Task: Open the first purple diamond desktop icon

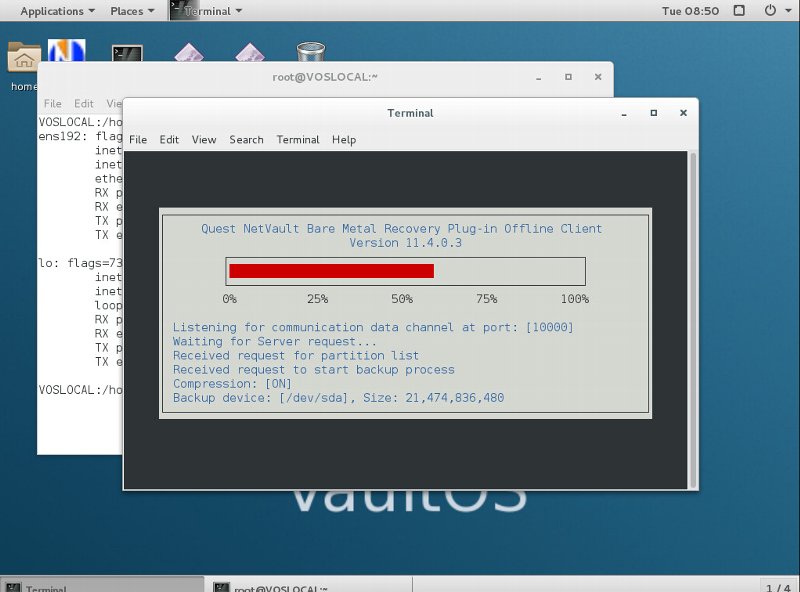Action: click(x=189, y=52)
